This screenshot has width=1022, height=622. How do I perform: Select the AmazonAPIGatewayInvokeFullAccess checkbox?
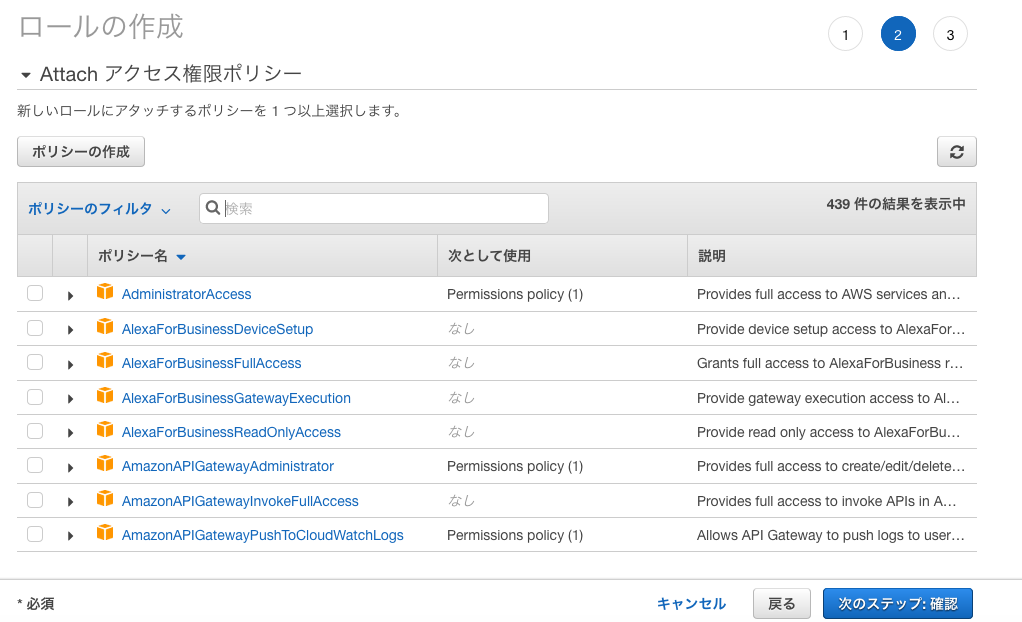34,500
